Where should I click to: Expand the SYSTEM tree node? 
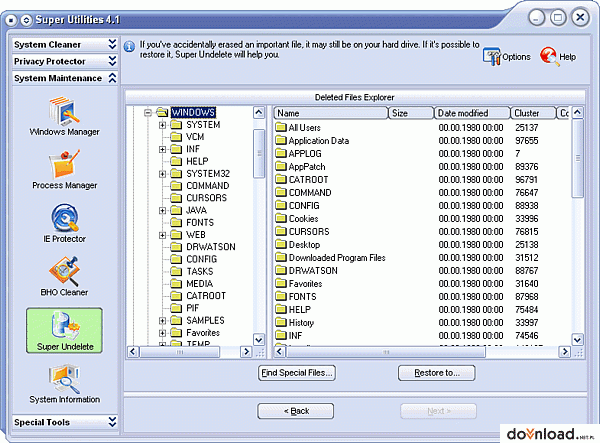click(162, 125)
